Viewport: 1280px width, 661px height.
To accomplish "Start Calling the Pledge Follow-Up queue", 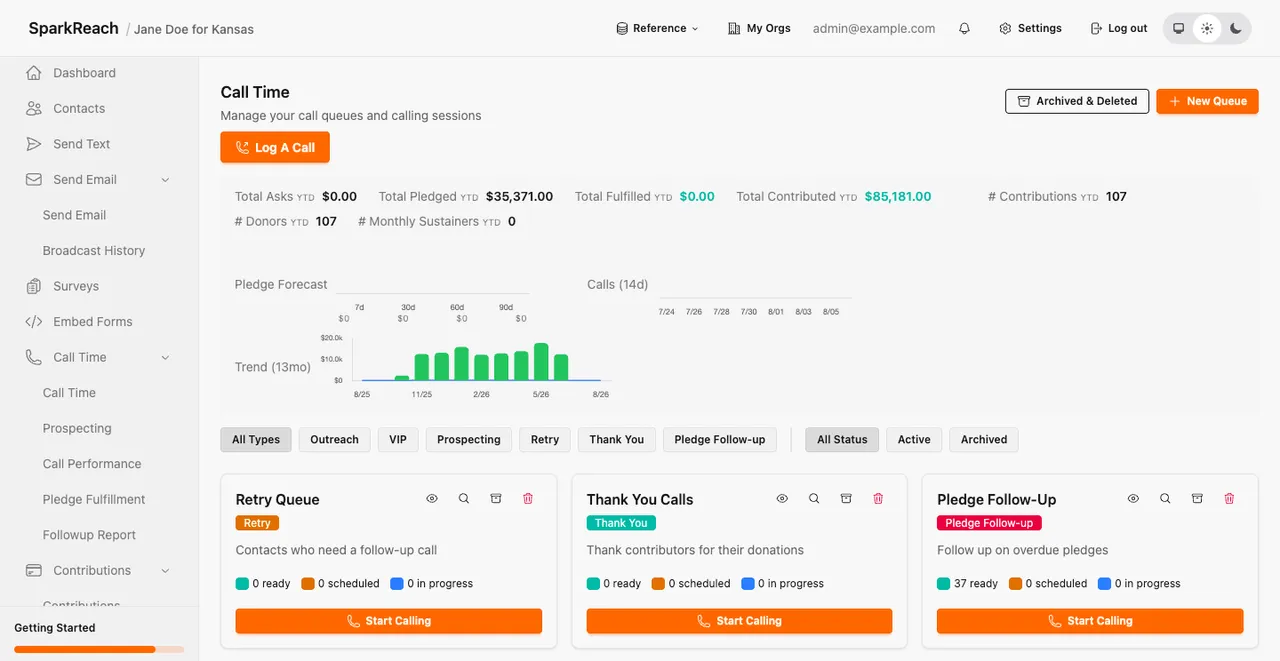I will click(1090, 621).
